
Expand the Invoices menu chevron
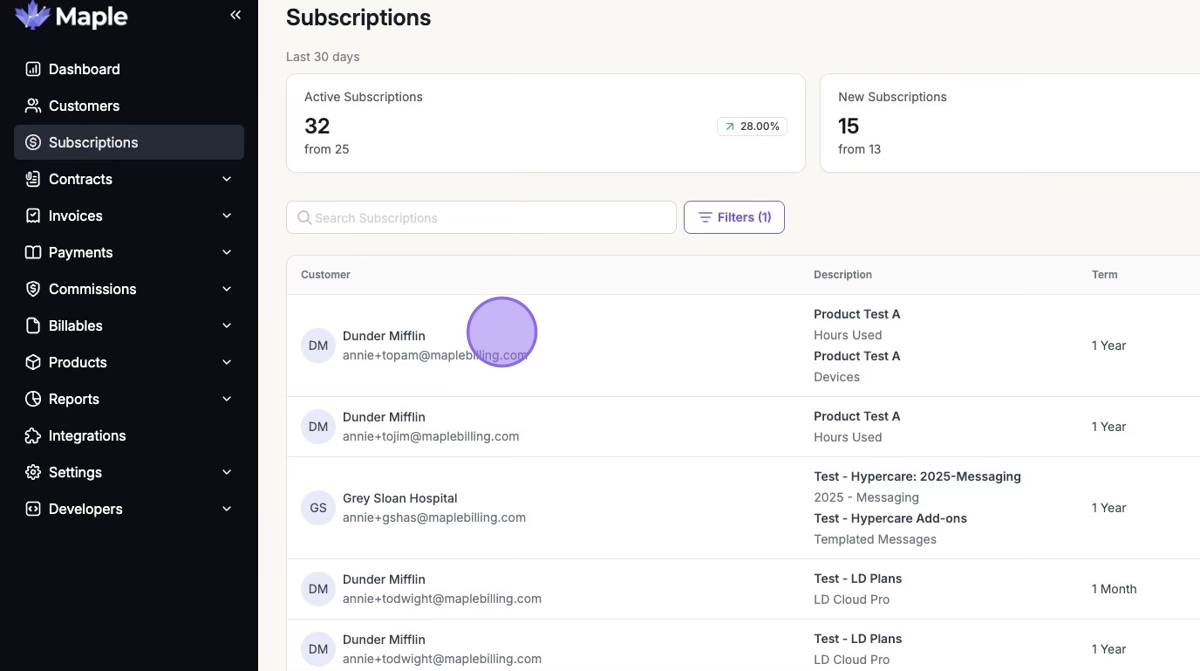pyautogui.click(x=227, y=216)
